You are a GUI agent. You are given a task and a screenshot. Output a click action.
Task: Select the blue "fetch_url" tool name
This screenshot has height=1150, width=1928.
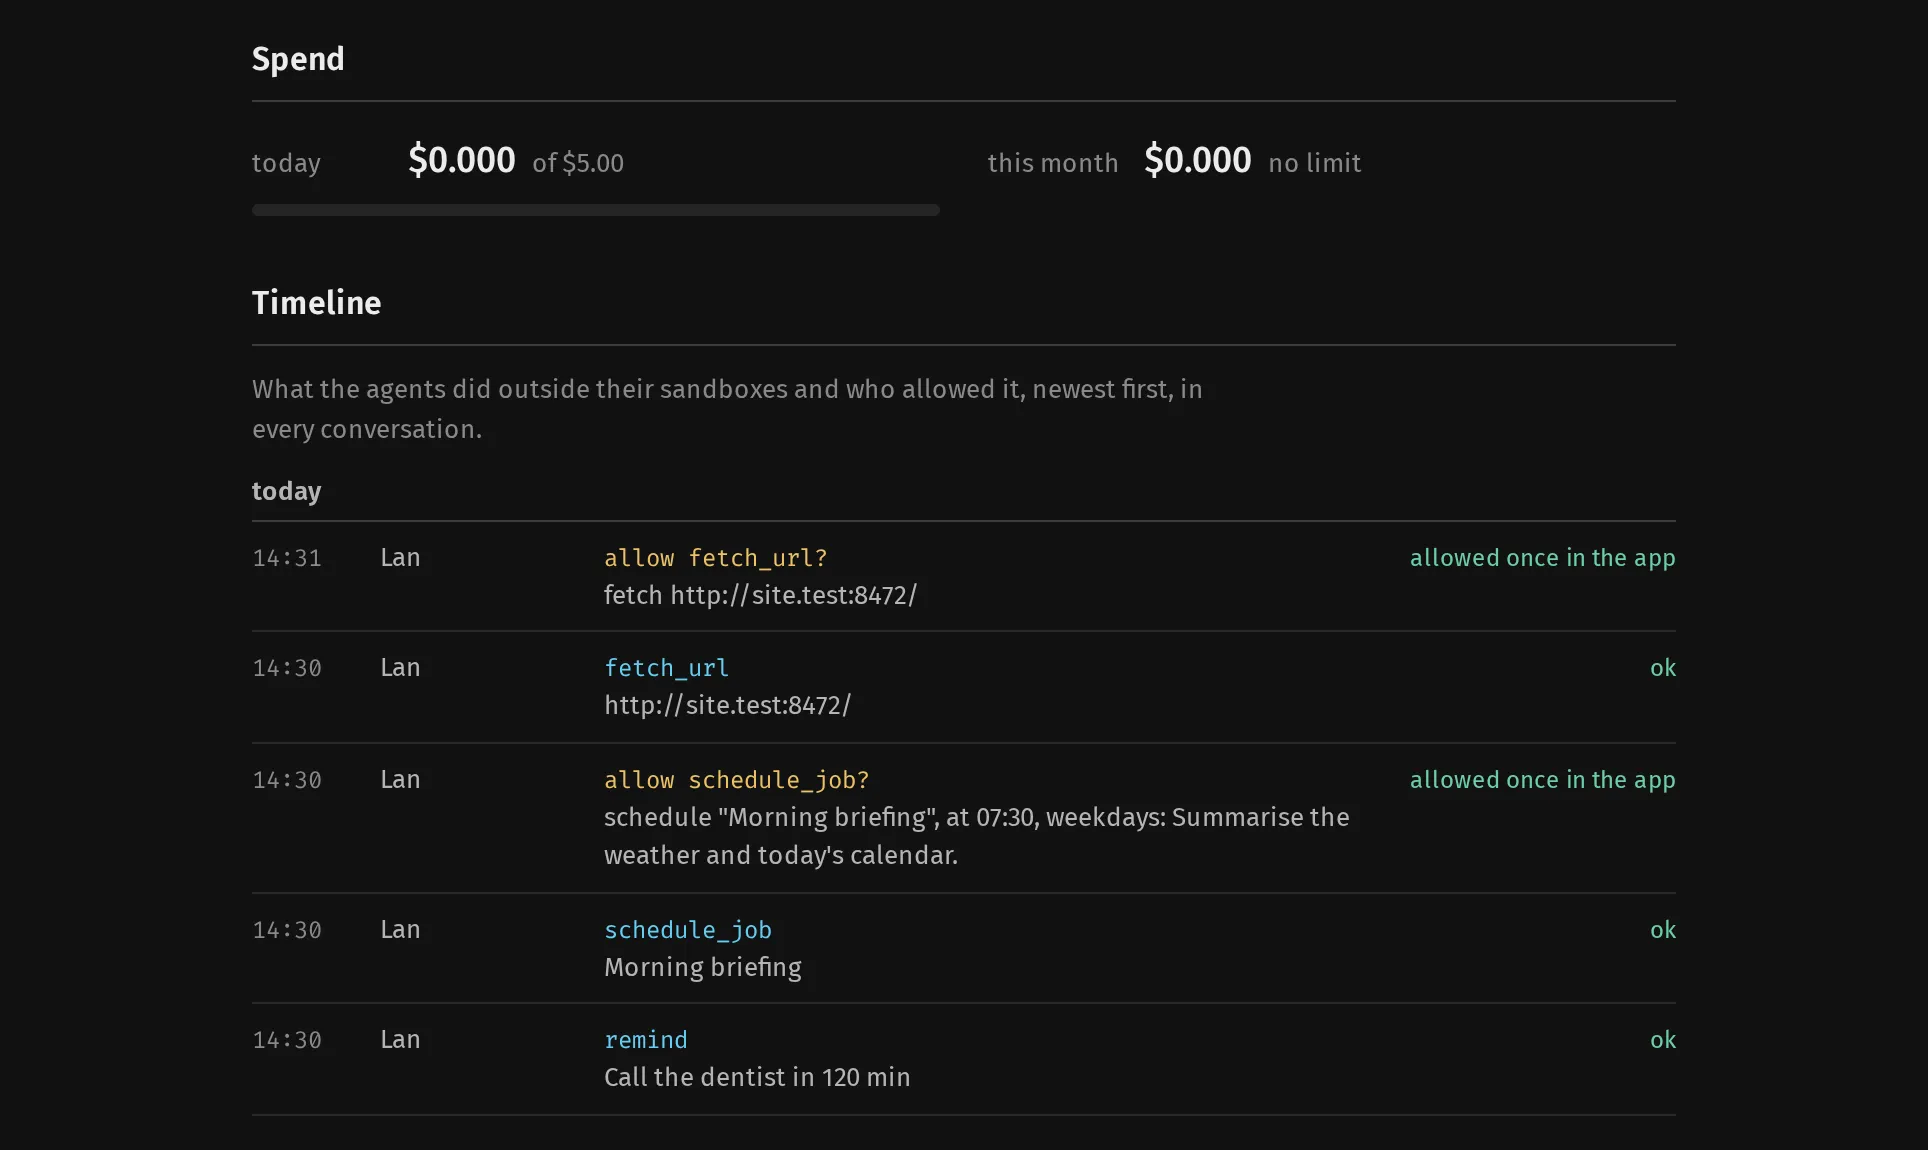pyautogui.click(x=667, y=668)
